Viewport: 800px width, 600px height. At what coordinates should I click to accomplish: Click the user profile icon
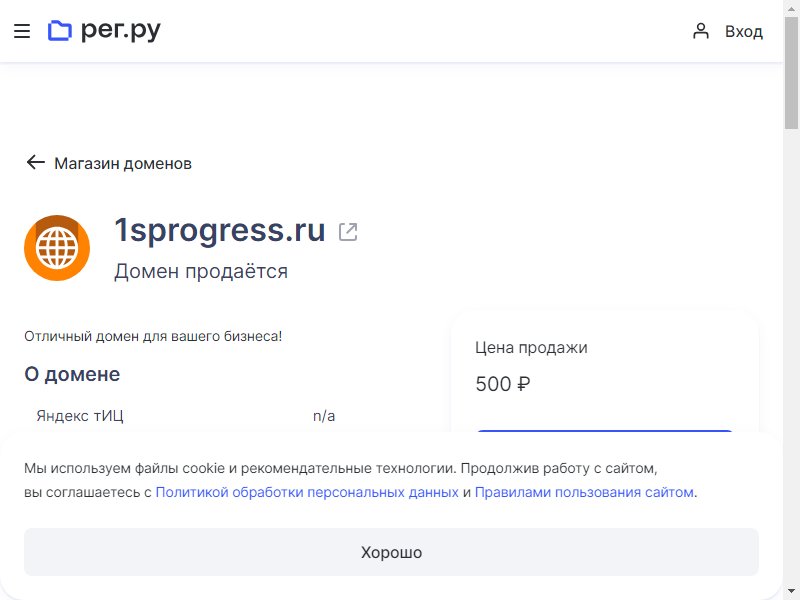[701, 31]
